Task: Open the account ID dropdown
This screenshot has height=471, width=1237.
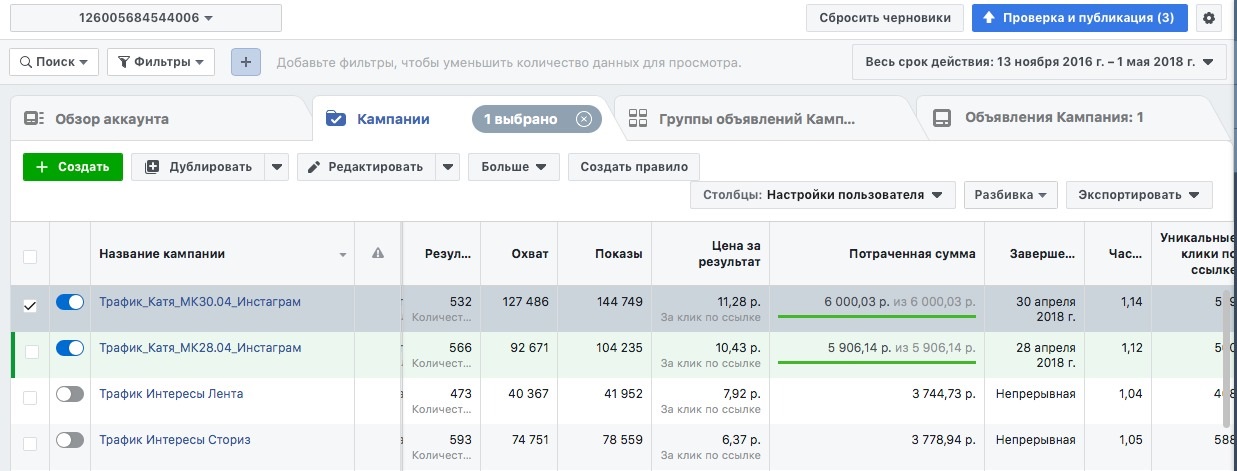Action: [x=145, y=18]
